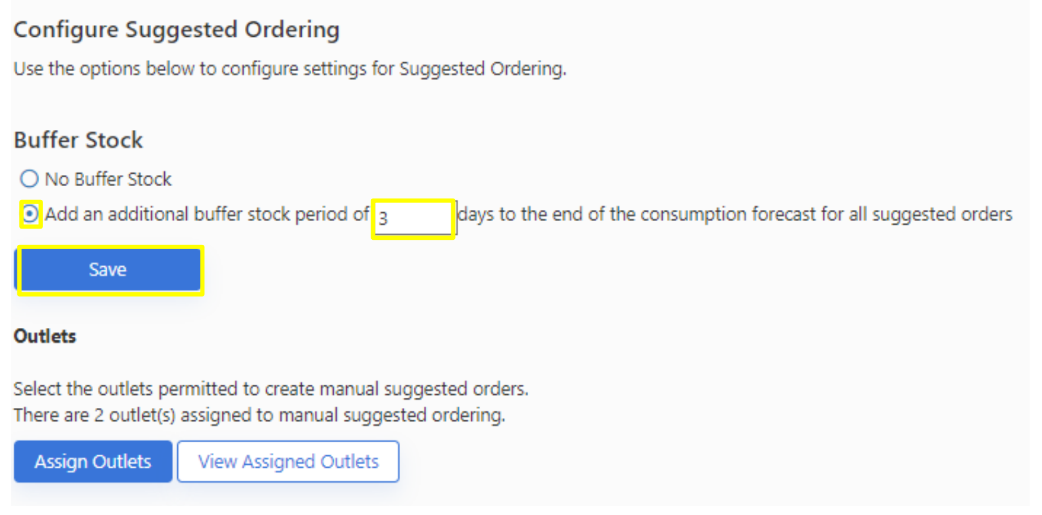The width and height of the screenshot is (1042, 515).
Task: Open Assign Outlets
Action: (93, 462)
